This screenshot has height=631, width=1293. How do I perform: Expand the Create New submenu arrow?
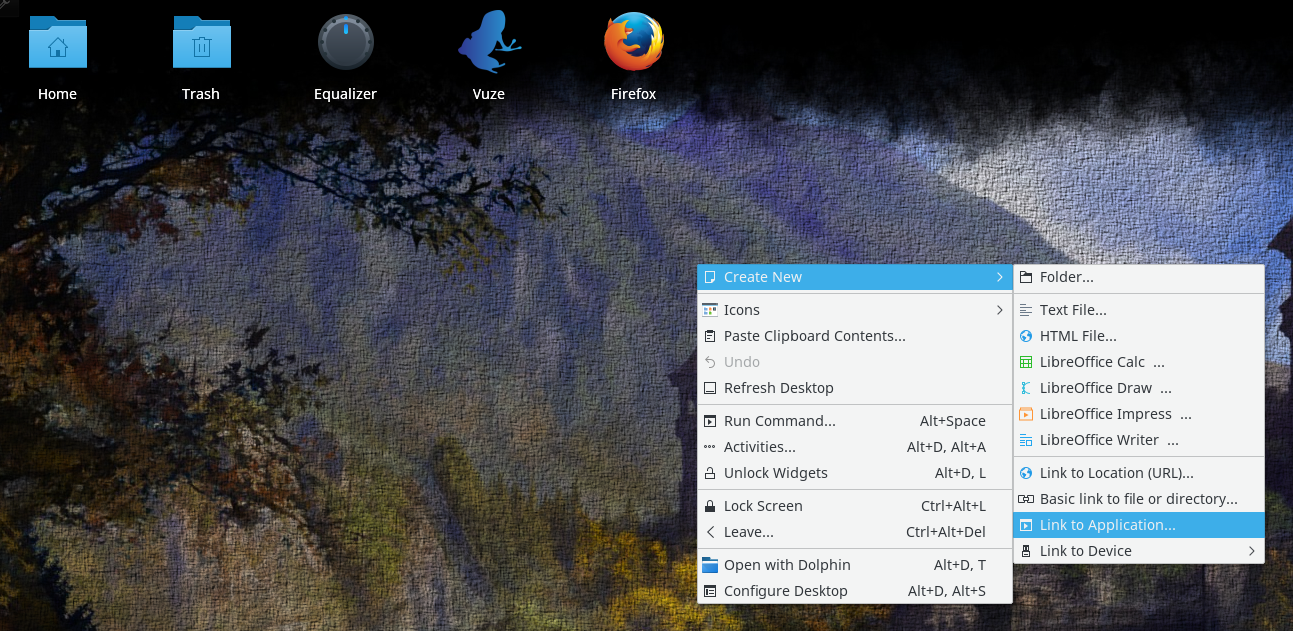click(x=1000, y=277)
